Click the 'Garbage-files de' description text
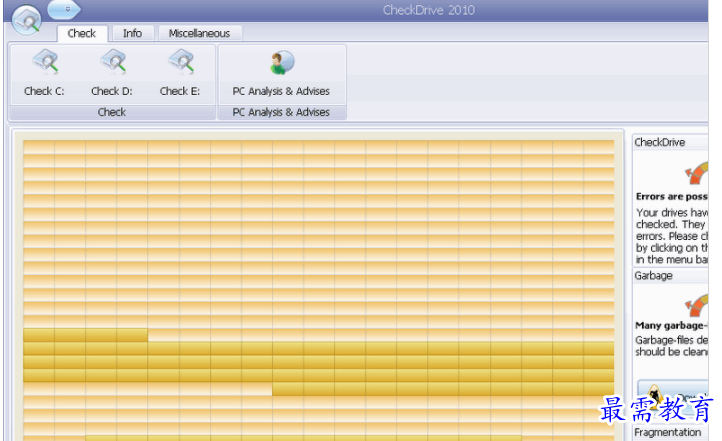This screenshot has width=722, height=441. [671, 340]
